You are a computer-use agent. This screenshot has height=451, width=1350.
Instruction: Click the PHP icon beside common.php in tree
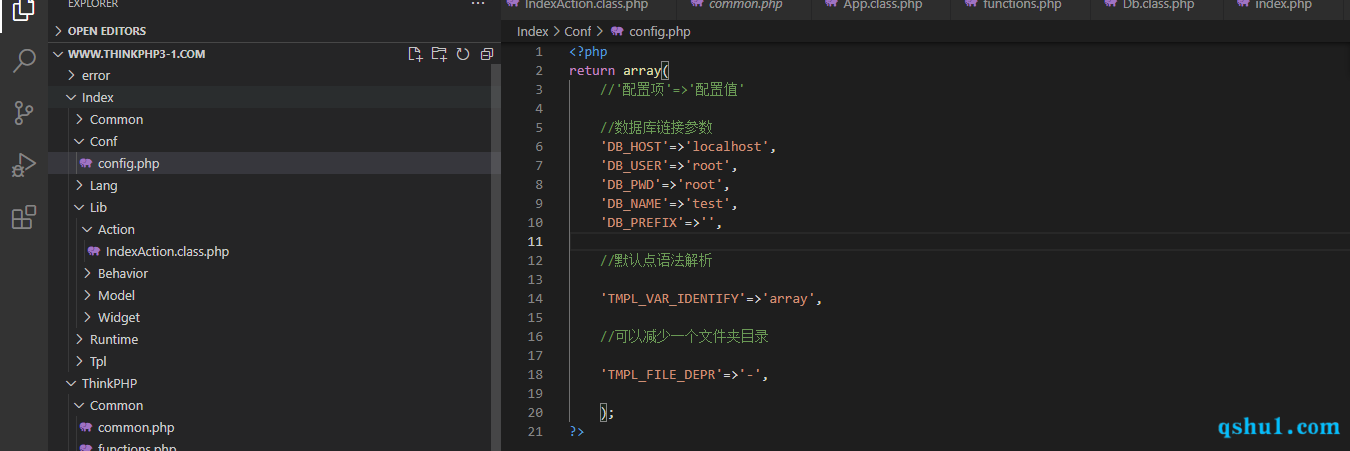click(86, 427)
